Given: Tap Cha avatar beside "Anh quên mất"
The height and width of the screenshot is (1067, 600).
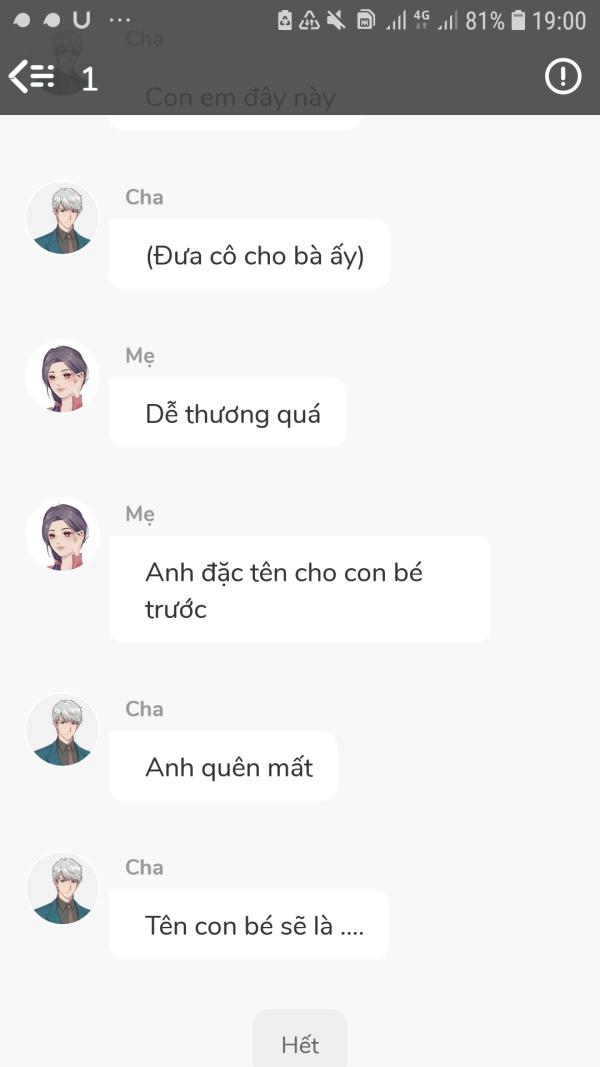Looking at the screenshot, I should (x=62, y=731).
